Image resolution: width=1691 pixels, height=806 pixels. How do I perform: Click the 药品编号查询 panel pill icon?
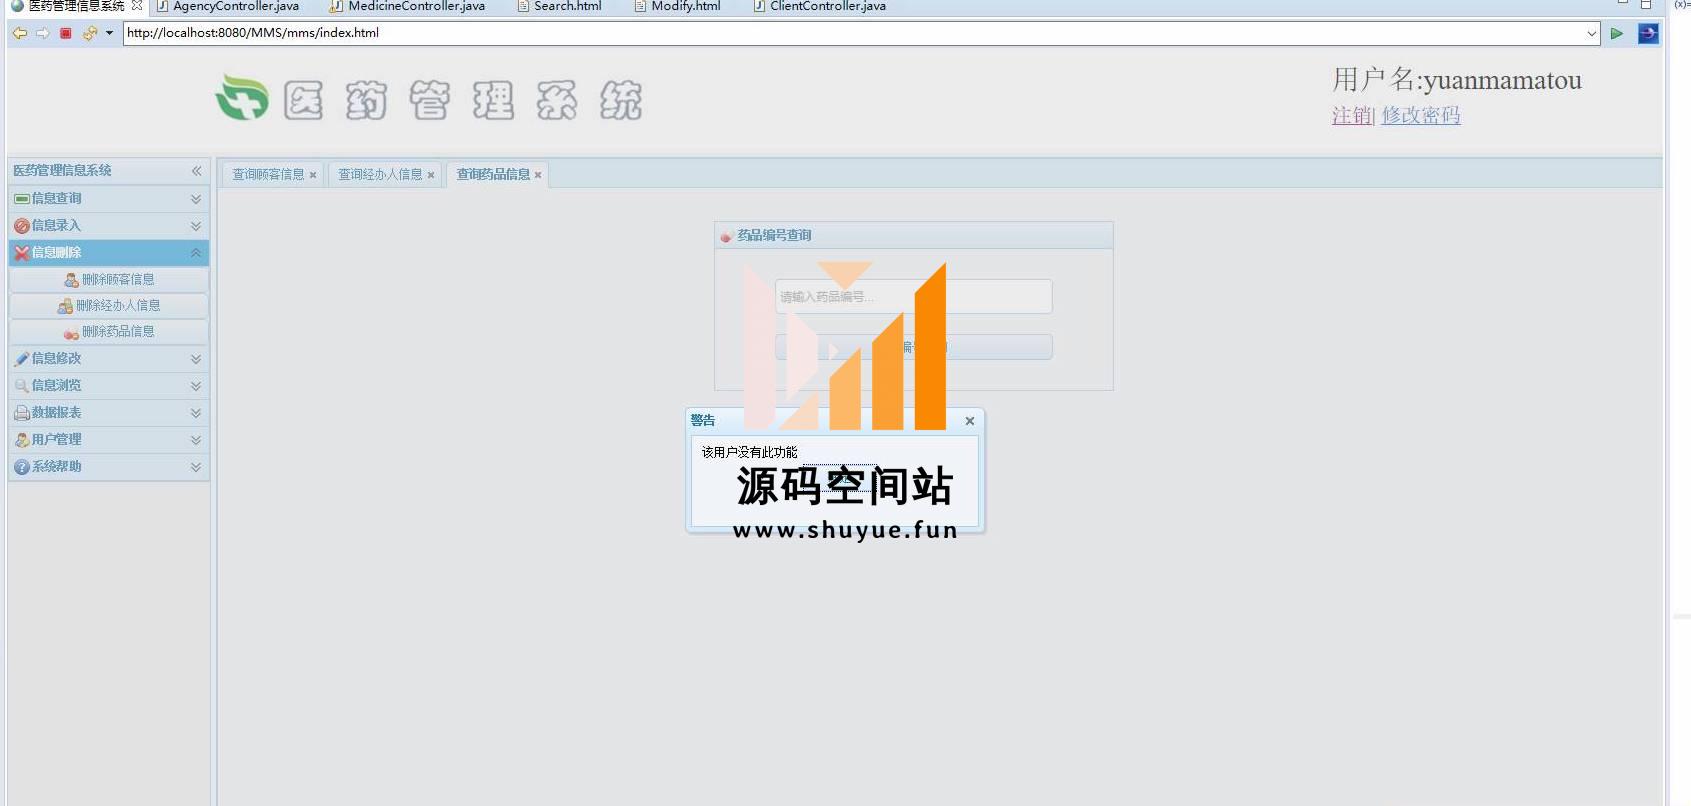(726, 236)
